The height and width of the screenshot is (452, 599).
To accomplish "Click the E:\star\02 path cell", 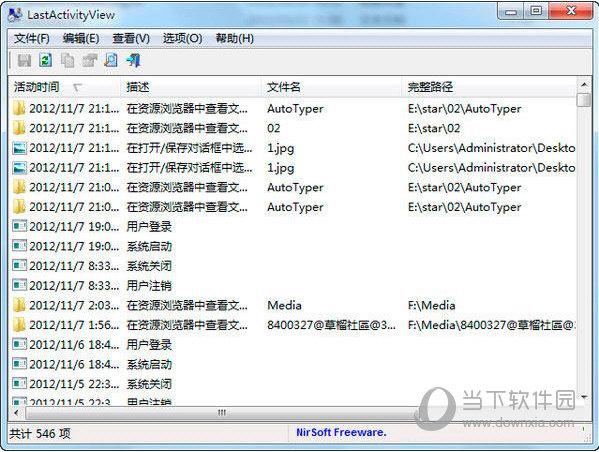I will pyautogui.click(x=434, y=128).
